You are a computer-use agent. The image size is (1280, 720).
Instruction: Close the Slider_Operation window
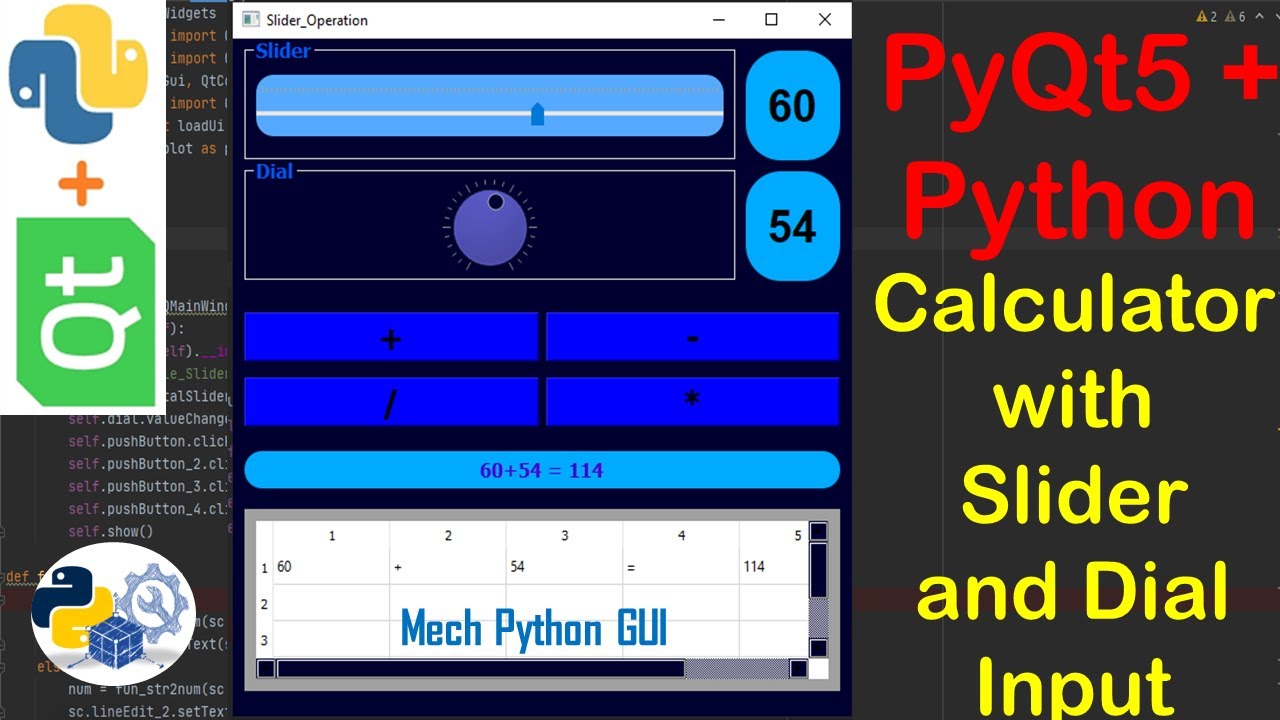(825, 20)
